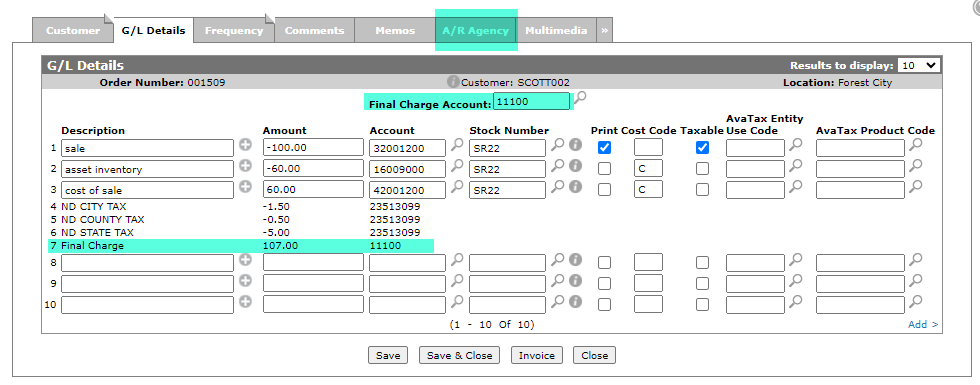
Task: Click ND CITY TAX row text
Action: pyautogui.click(x=94, y=206)
